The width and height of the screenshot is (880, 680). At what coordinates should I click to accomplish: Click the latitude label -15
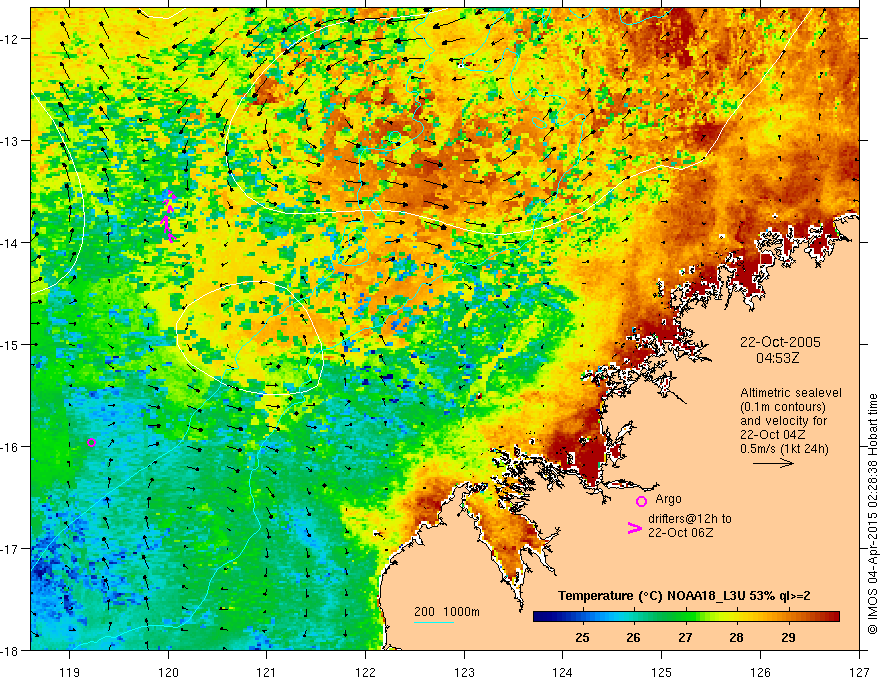tap(11, 344)
